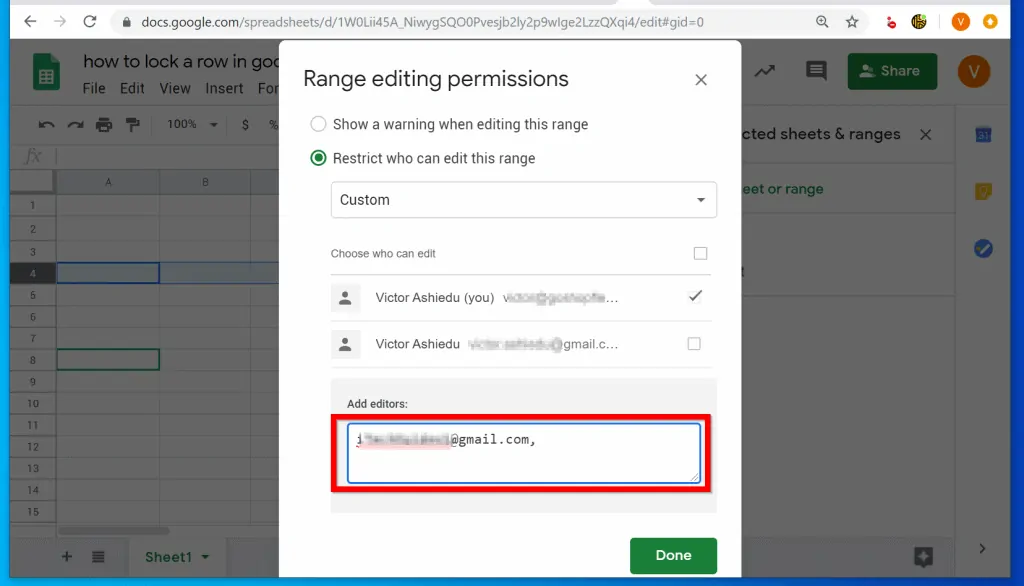Screen dimensions: 1024x586
Task: Open the Sheet1 tab dropdown arrow
Action: [x=207, y=557]
